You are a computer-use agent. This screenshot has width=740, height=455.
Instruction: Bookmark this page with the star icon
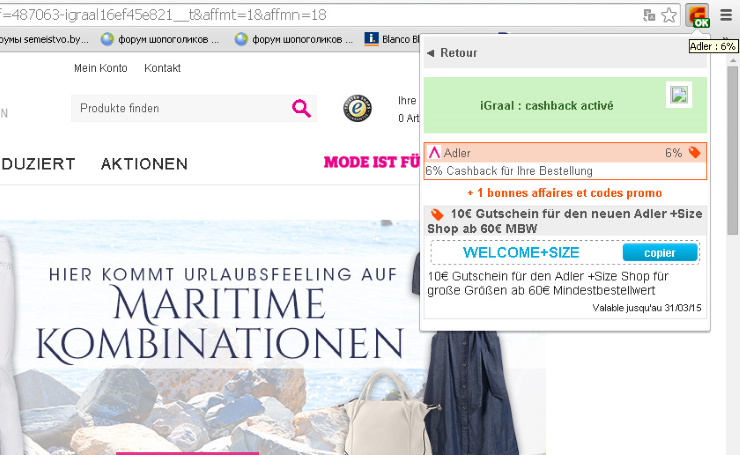pos(669,16)
